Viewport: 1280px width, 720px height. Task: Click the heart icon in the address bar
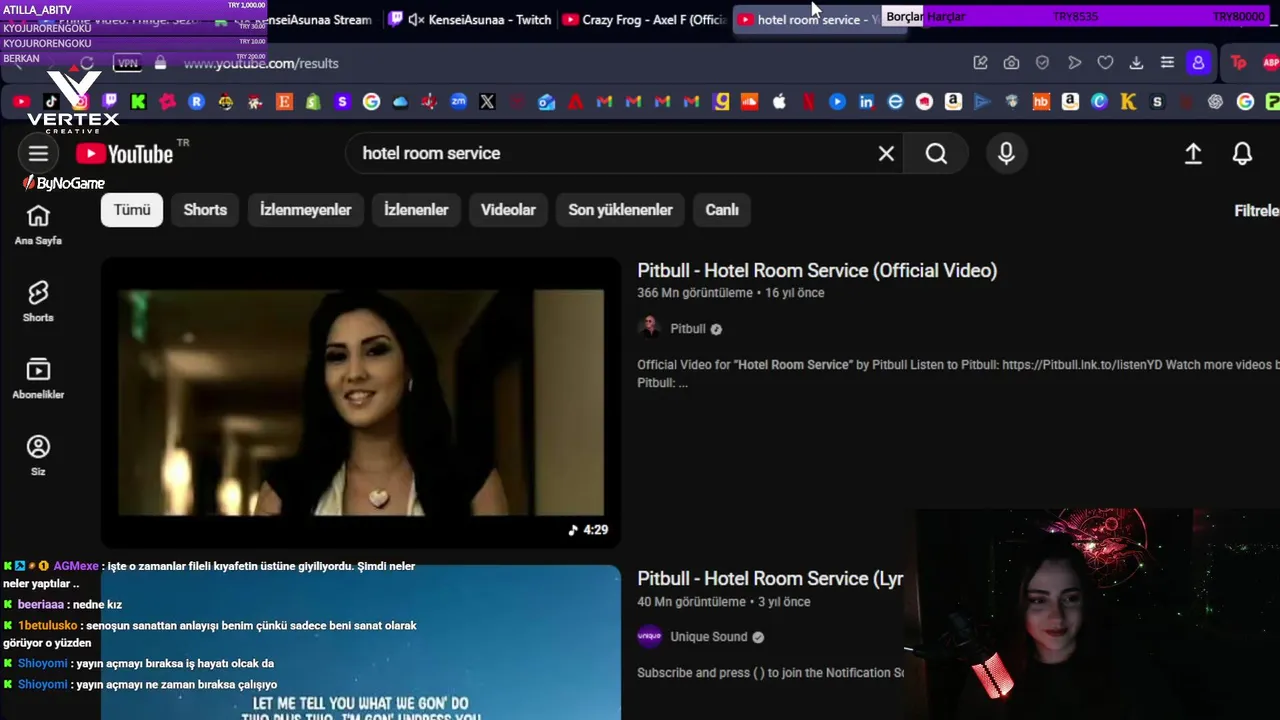(x=1105, y=63)
